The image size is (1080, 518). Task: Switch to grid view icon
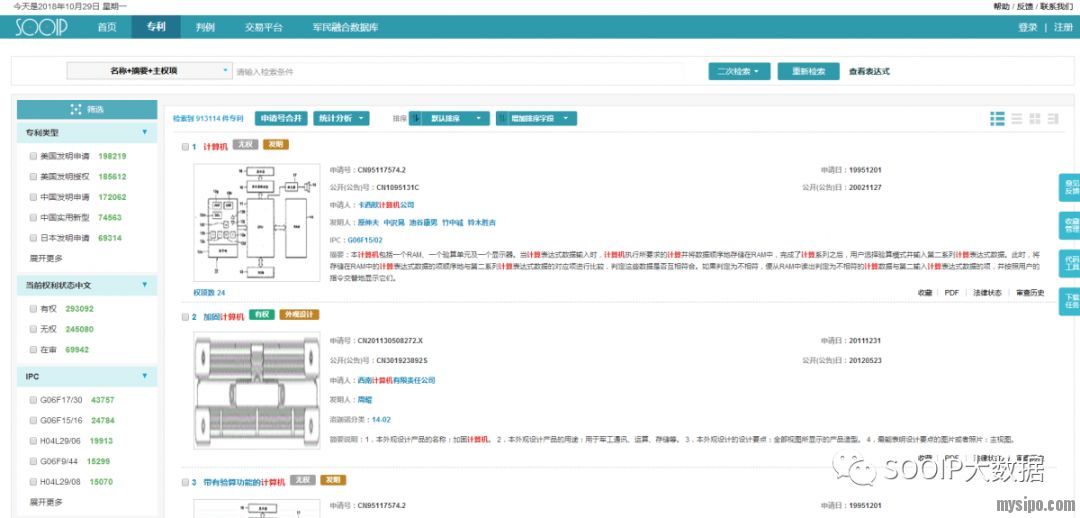click(x=1035, y=119)
